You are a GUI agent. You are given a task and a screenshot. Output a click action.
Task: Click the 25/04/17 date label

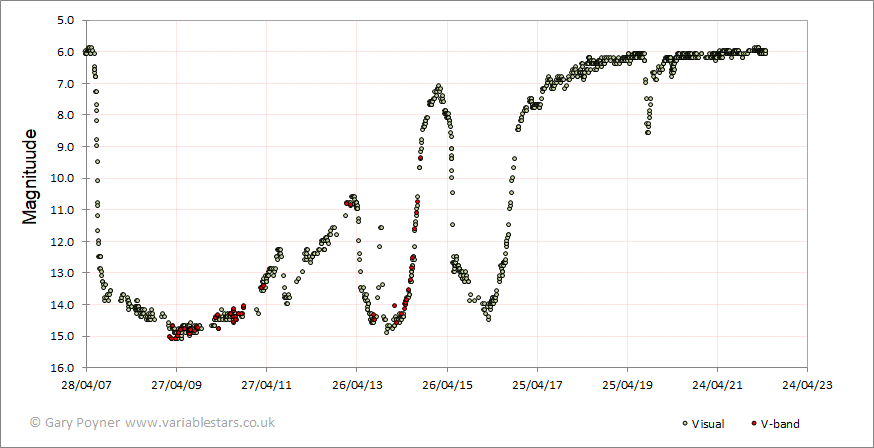coord(537,386)
